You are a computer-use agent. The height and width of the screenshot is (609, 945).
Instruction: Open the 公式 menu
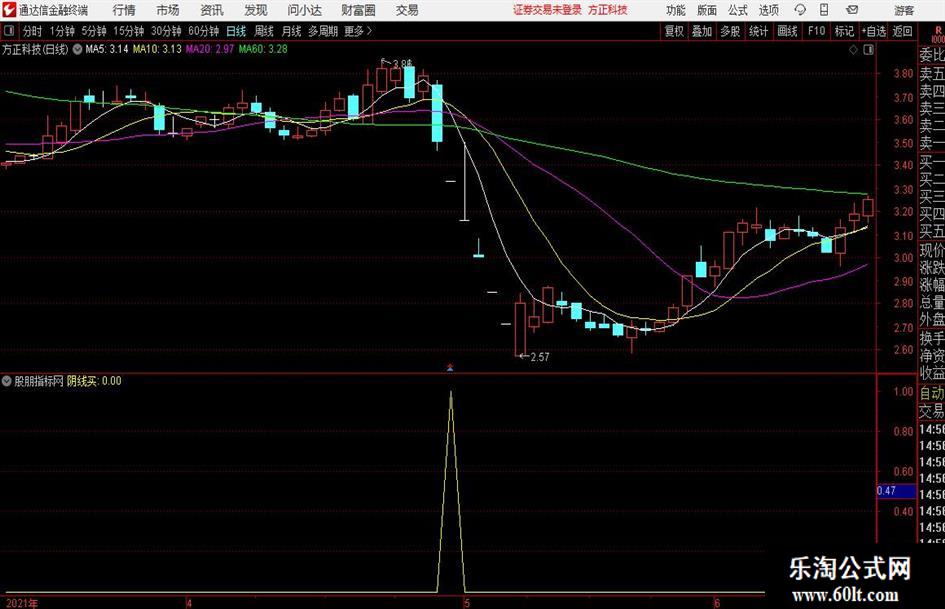(738, 10)
